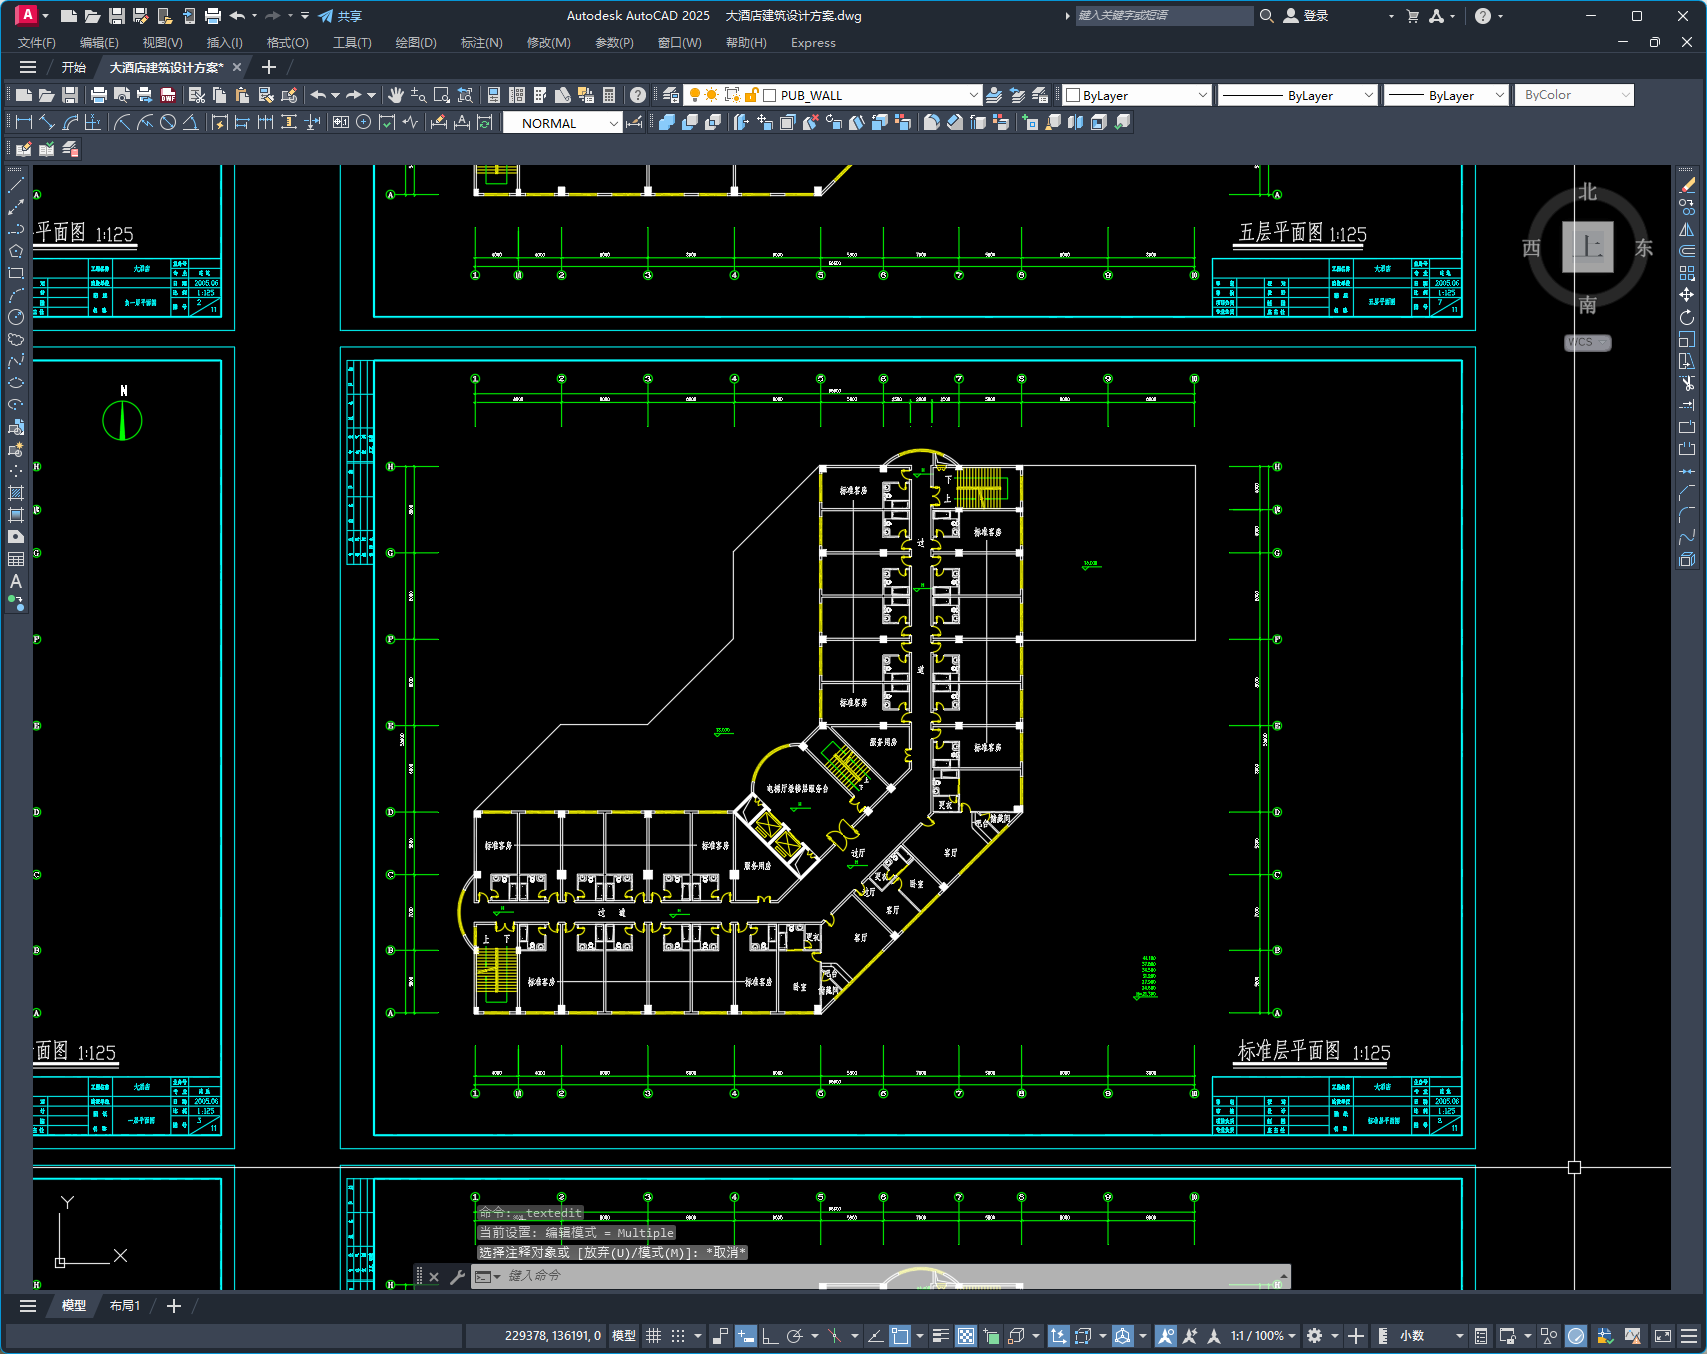Select the Aligned dimension tool
The image size is (1707, 1354).
[x=47, y=122]
